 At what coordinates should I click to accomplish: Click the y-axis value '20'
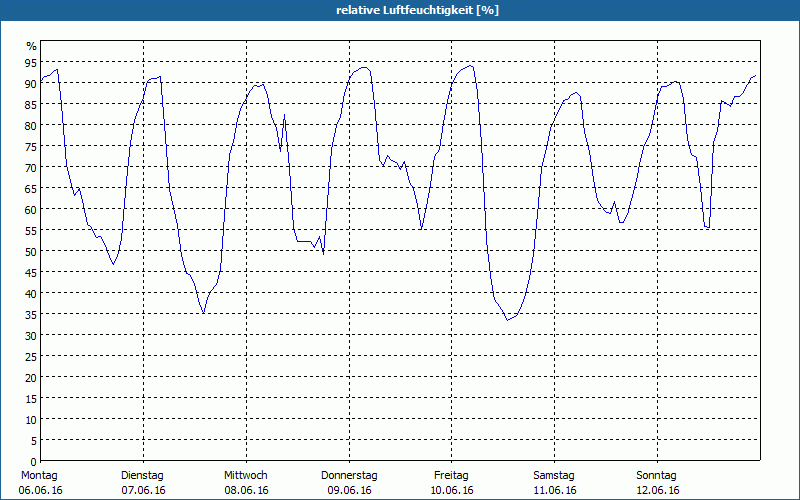pos(31,378)
